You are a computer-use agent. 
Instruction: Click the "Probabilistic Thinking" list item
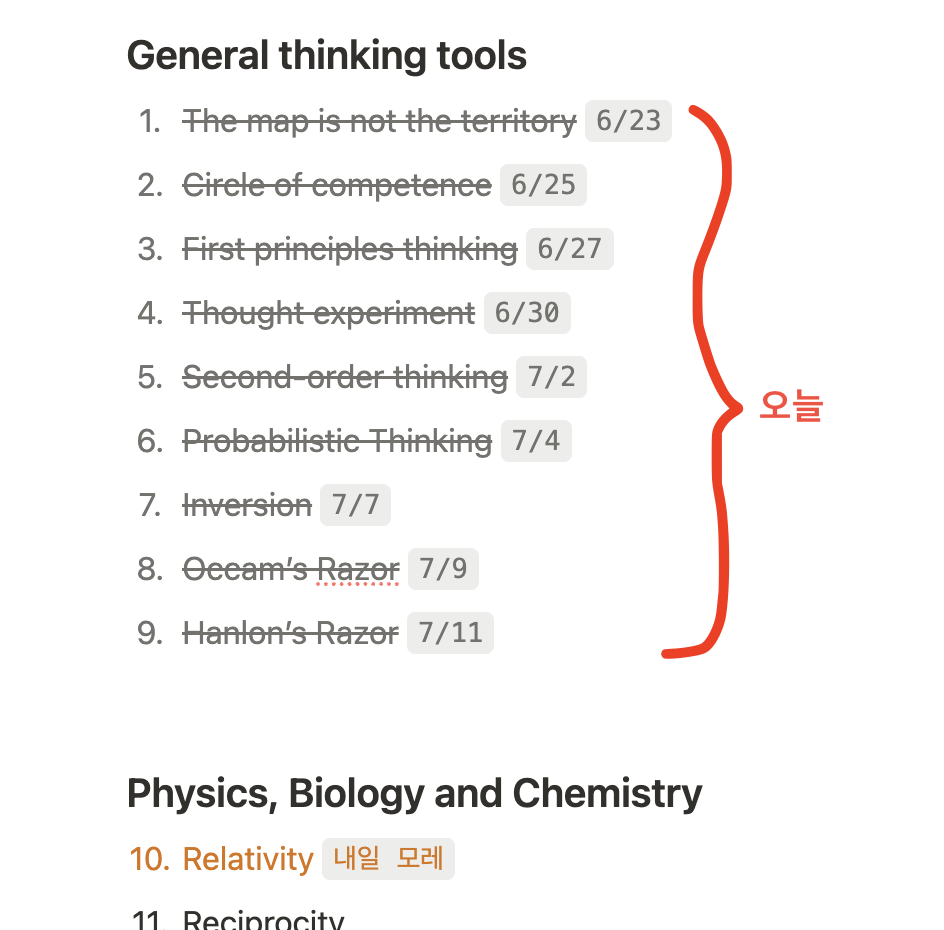[337, 442]
